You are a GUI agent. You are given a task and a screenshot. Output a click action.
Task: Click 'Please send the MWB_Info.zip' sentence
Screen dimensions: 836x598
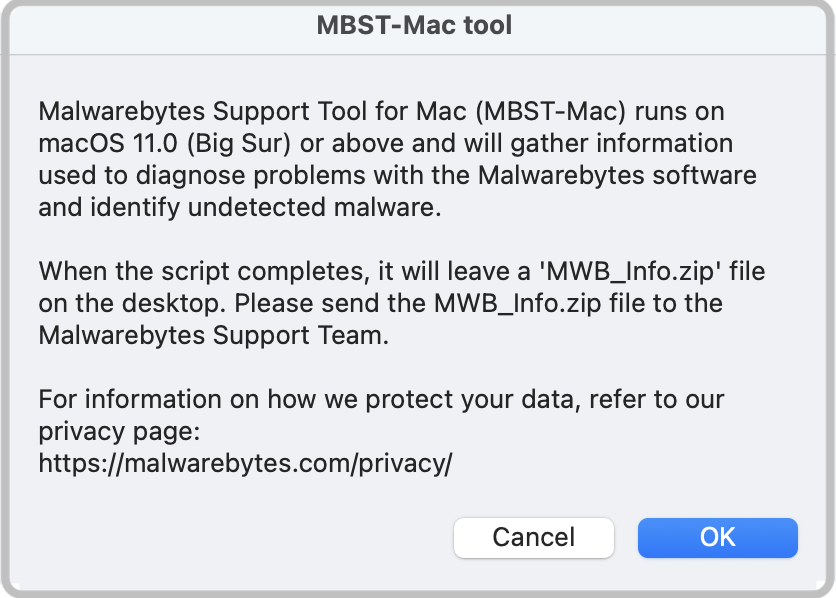[x=417, y=303]
